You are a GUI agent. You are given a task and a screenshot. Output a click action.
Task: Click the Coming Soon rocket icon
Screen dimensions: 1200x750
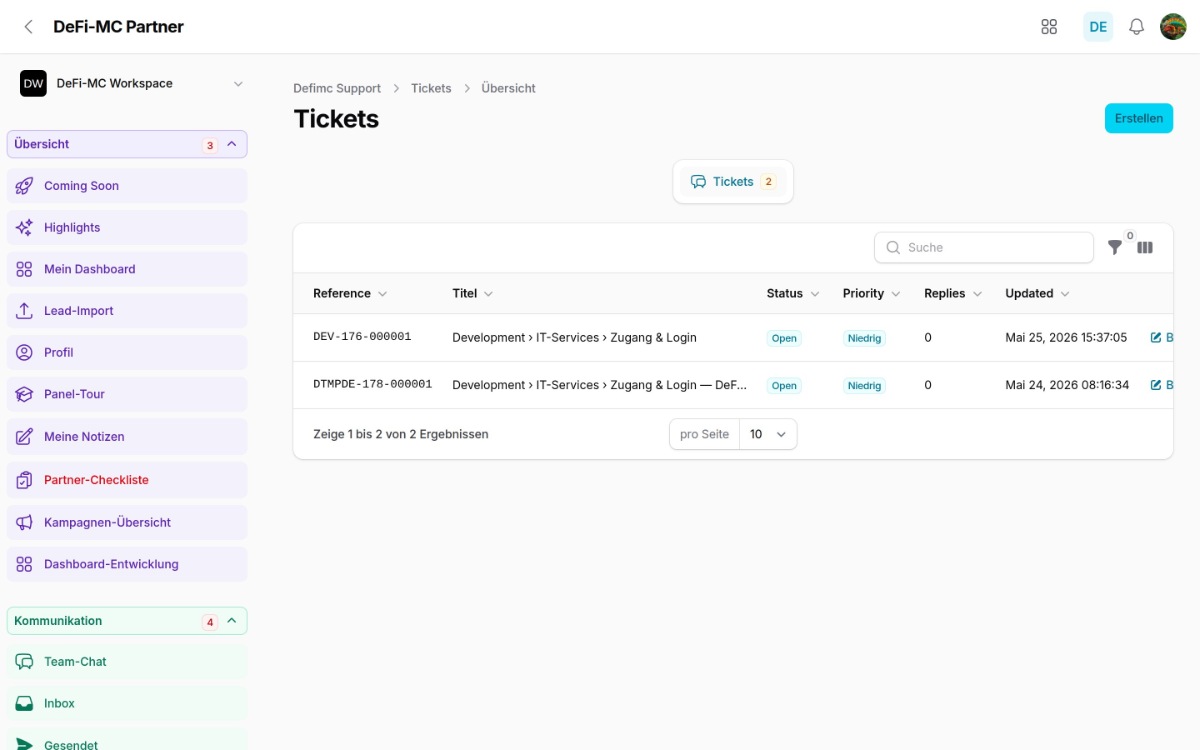point(25,186)
